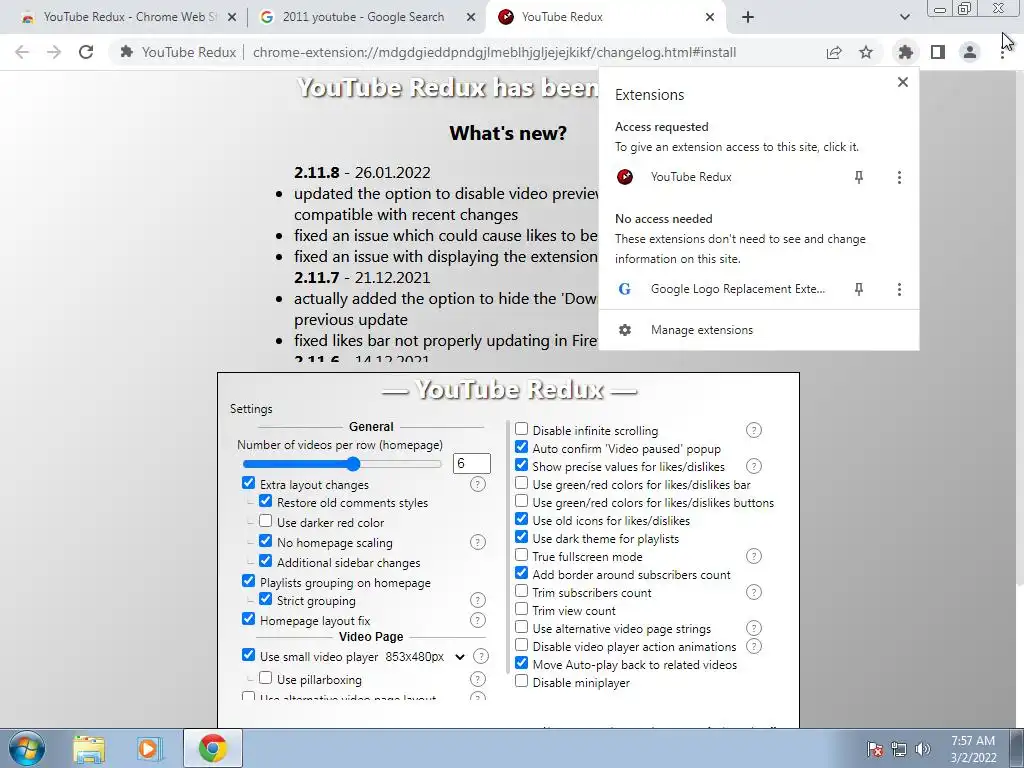
Task: Open the Chrome profile avatar
Action: (x=970, y=52)
